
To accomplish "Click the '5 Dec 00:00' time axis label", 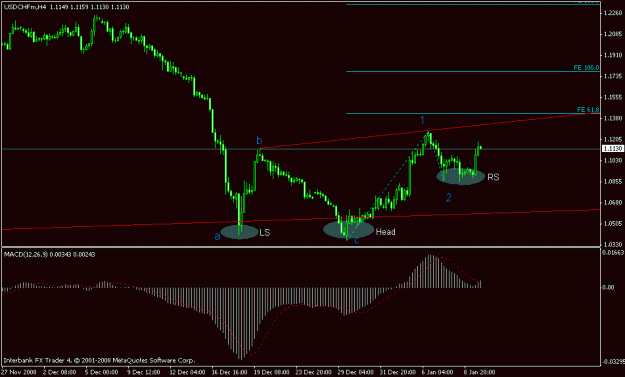I will (x=101, y=372).
